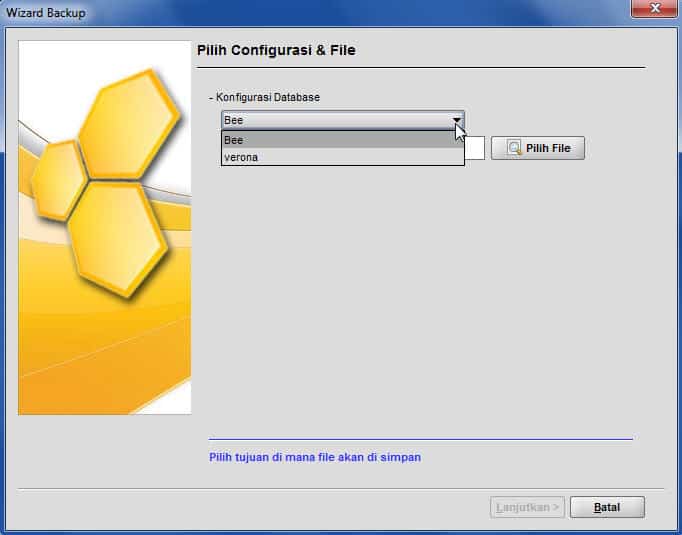Select Bee in the dropdown list
Image resolution: width=682 pixels, height=535 pixels.
tap(343, 140)
